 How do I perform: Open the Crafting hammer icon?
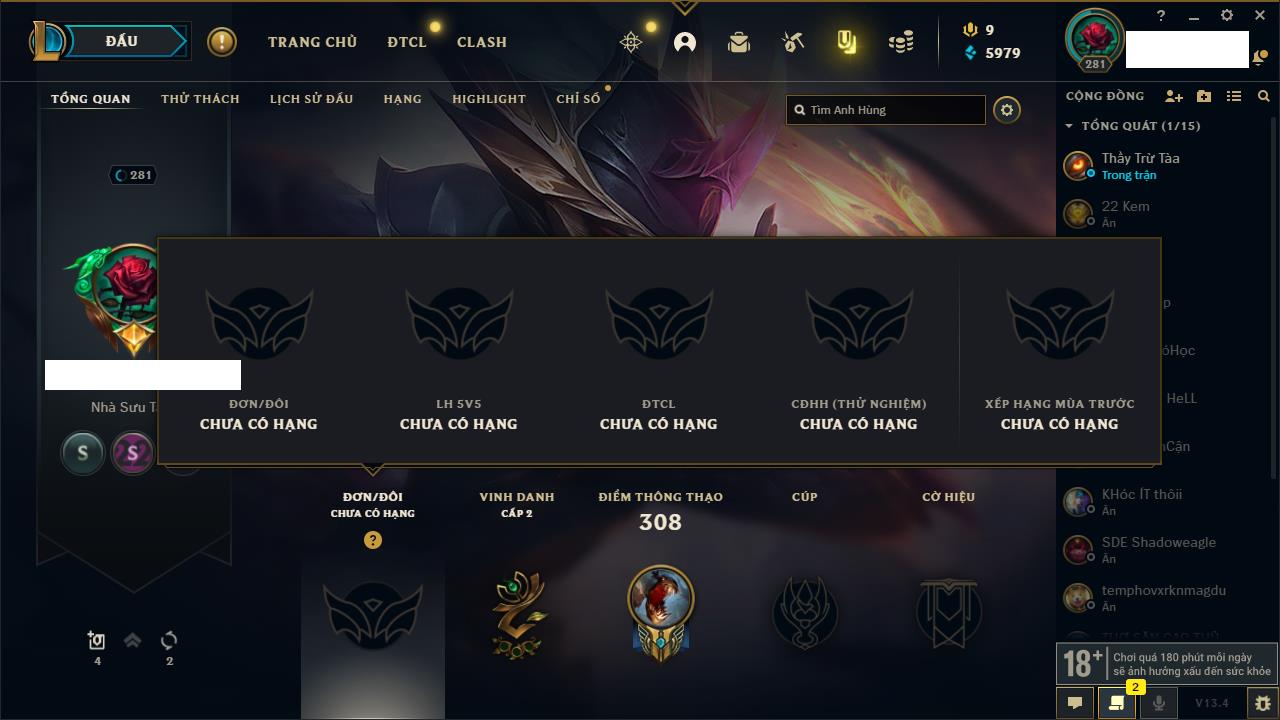click(793, 42)
